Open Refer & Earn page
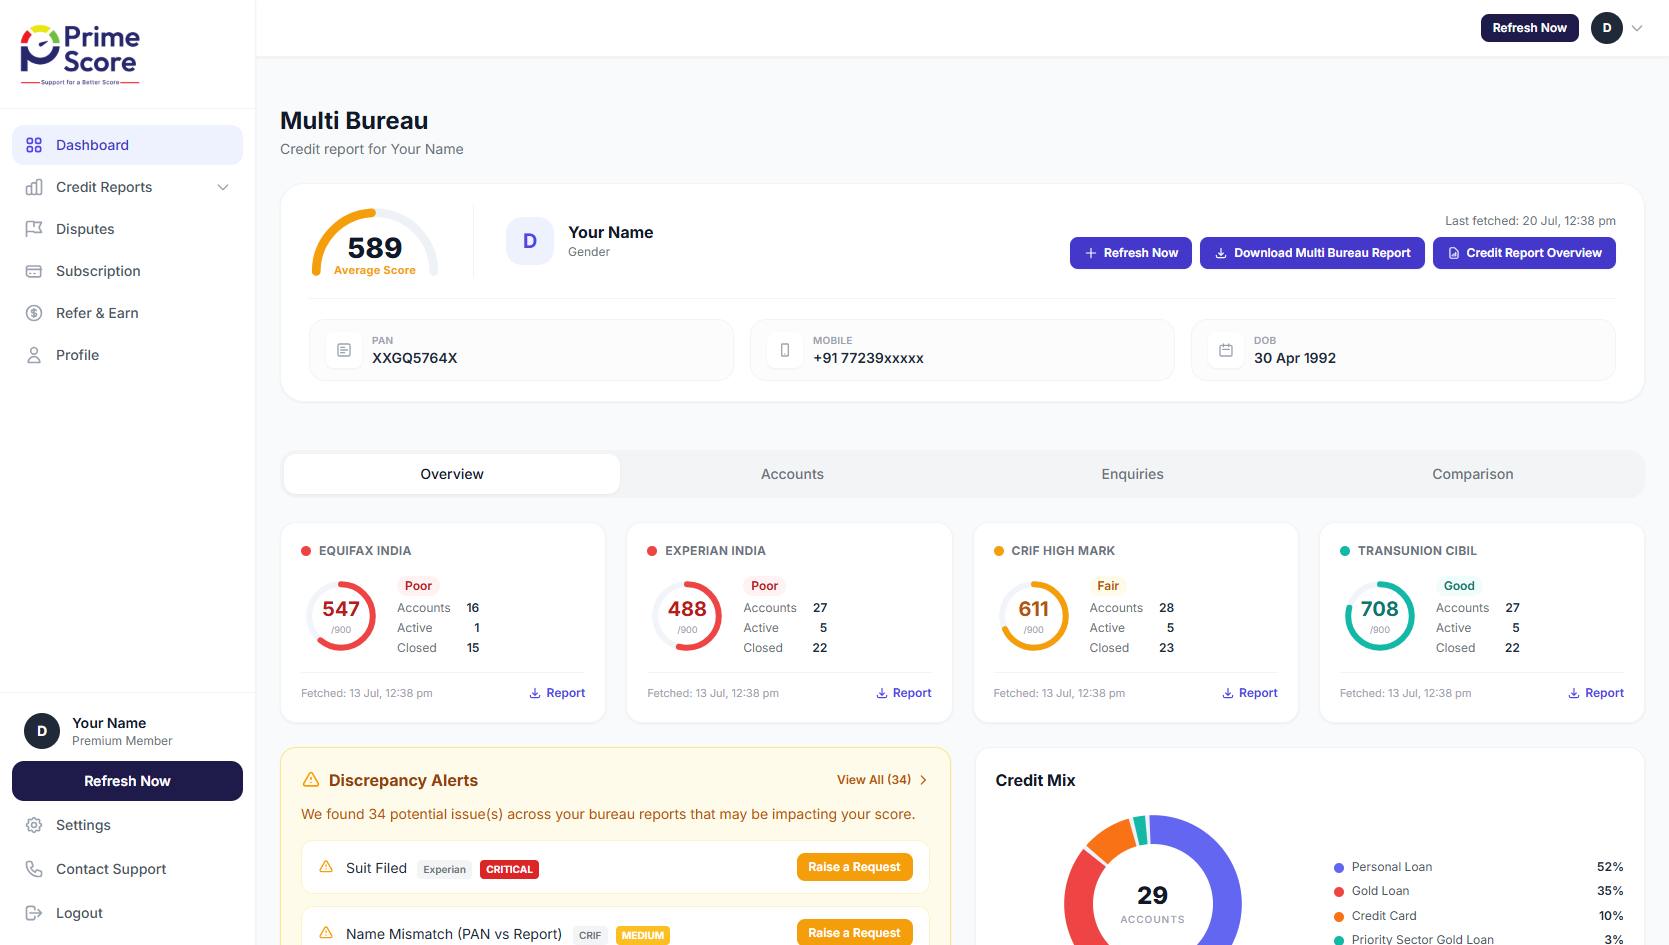 click(127, 313)
